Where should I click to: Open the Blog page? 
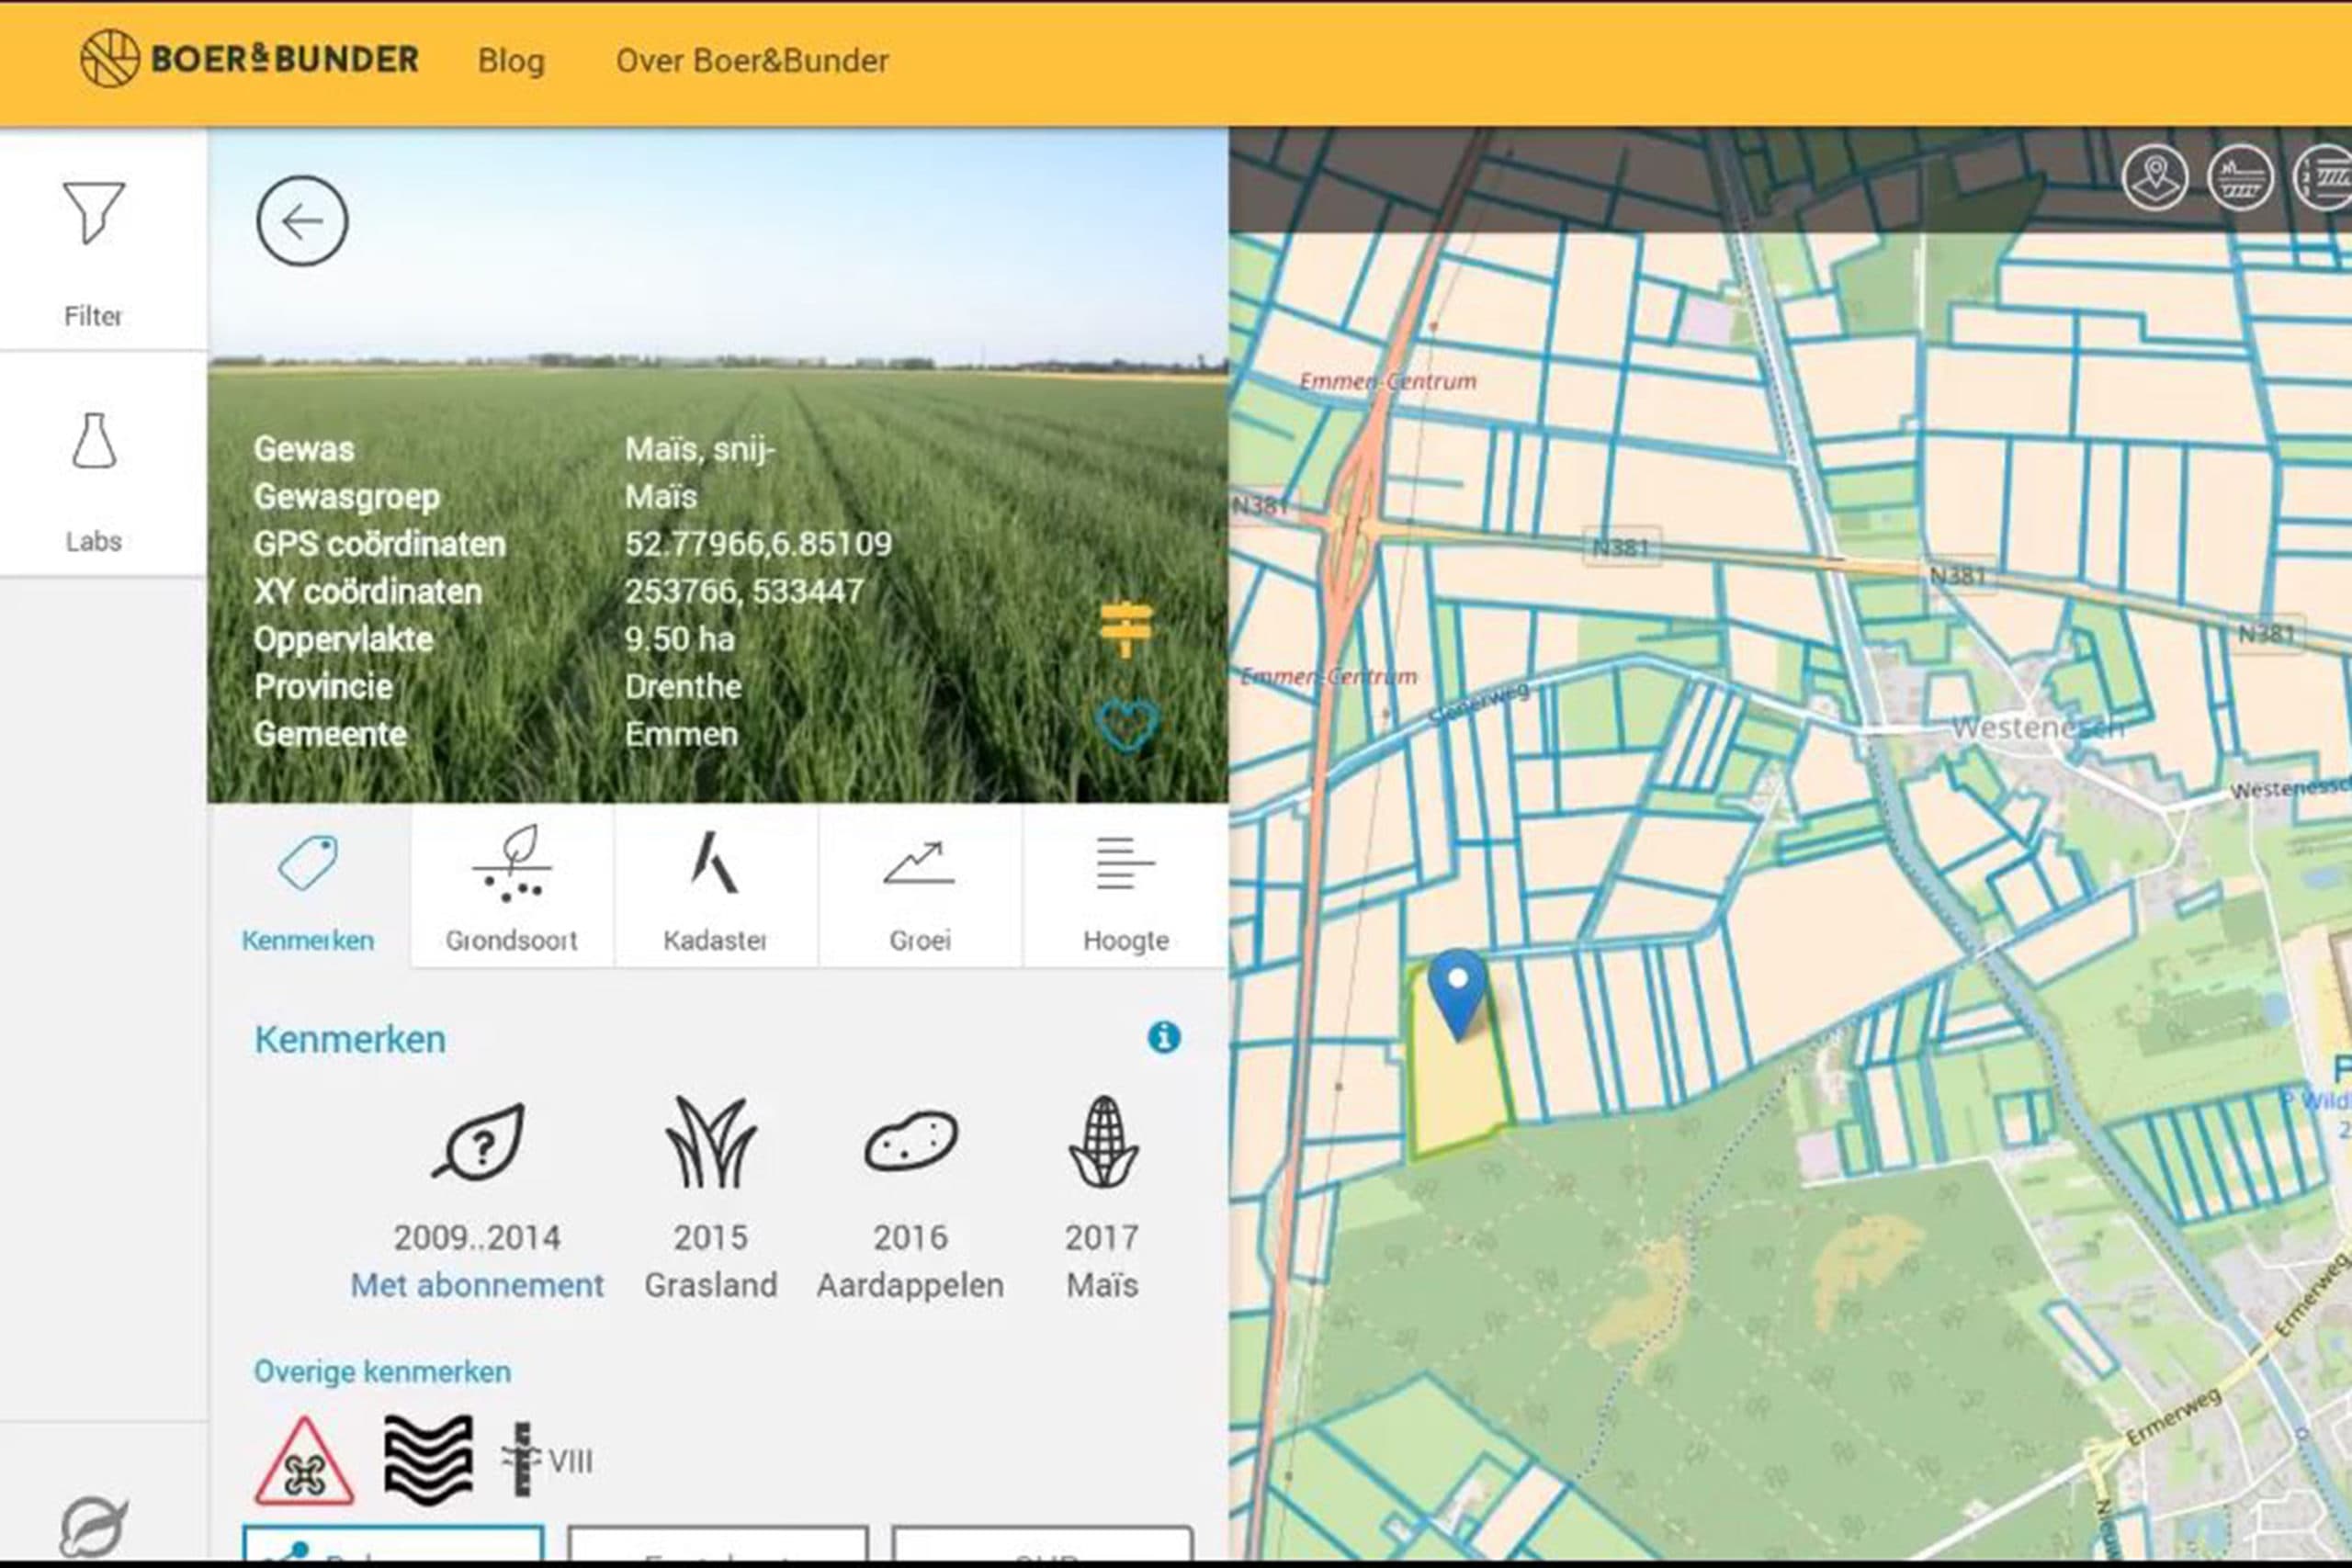pos(511,61)
